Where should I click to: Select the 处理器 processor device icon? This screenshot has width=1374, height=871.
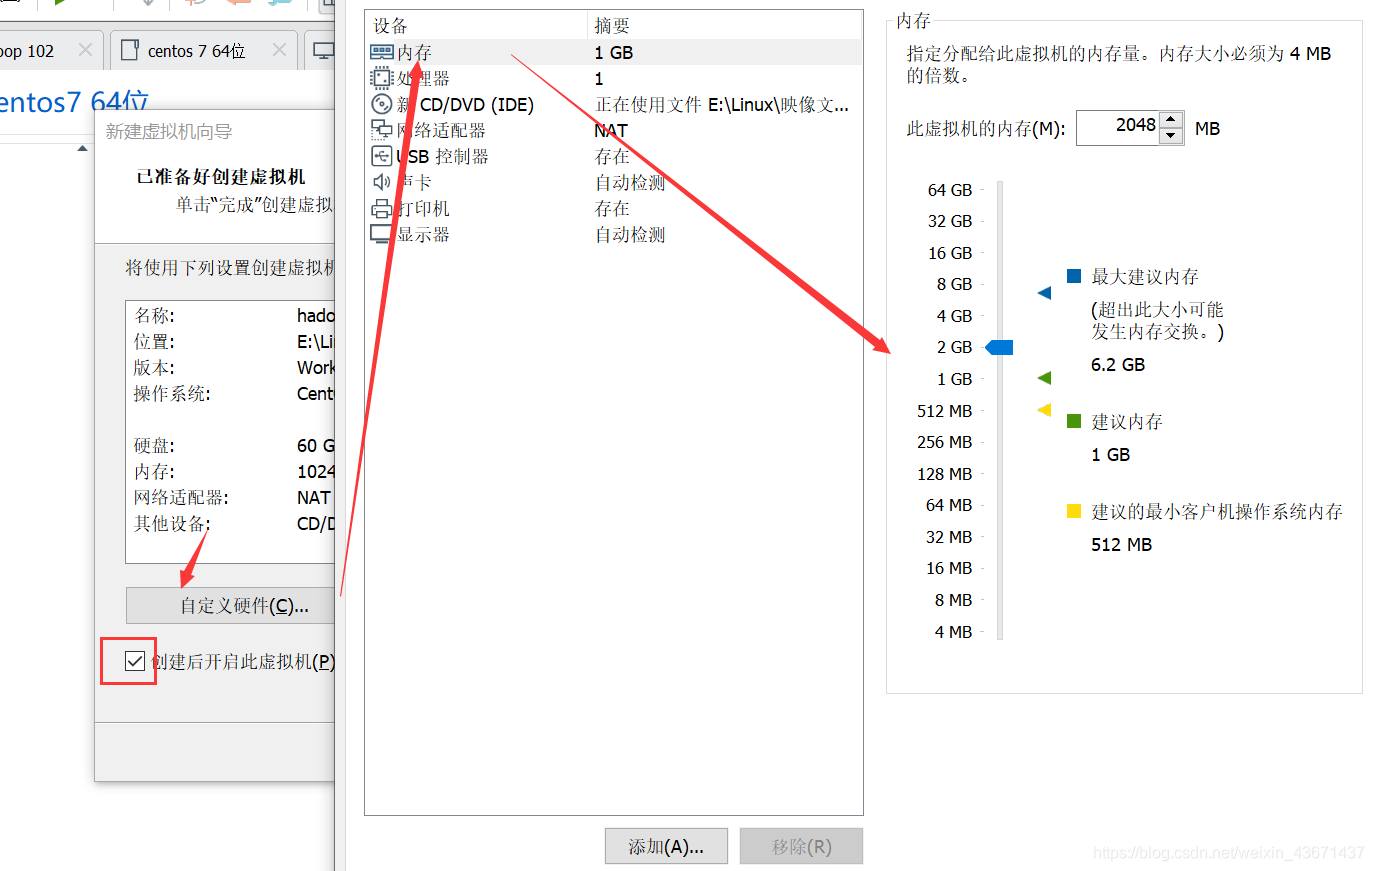[381, 78]
